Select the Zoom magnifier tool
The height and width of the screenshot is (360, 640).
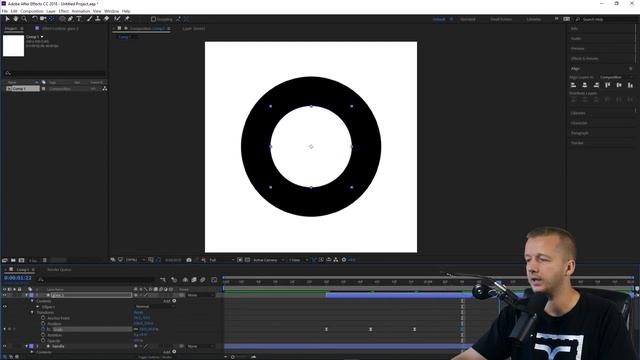(x=24, y=19)
